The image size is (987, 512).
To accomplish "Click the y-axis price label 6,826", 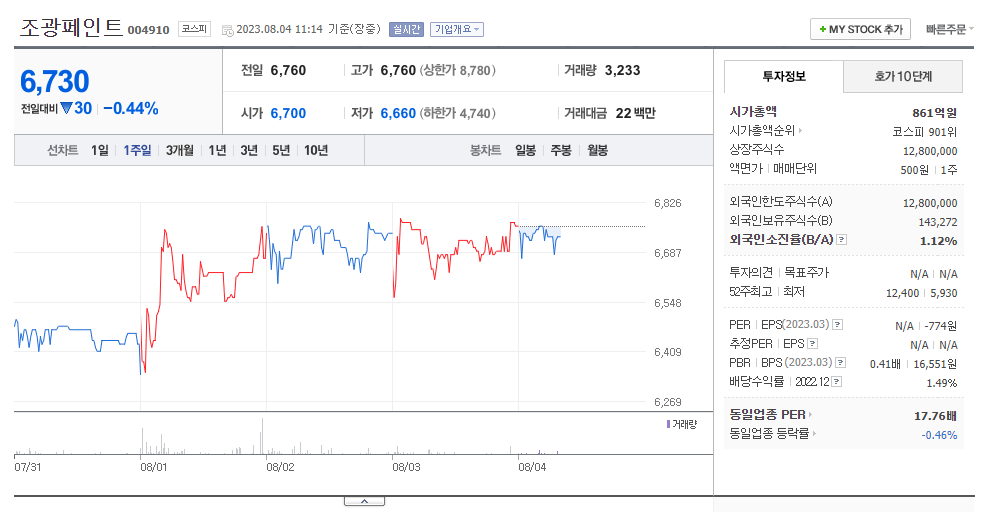I will pos(667,203).
